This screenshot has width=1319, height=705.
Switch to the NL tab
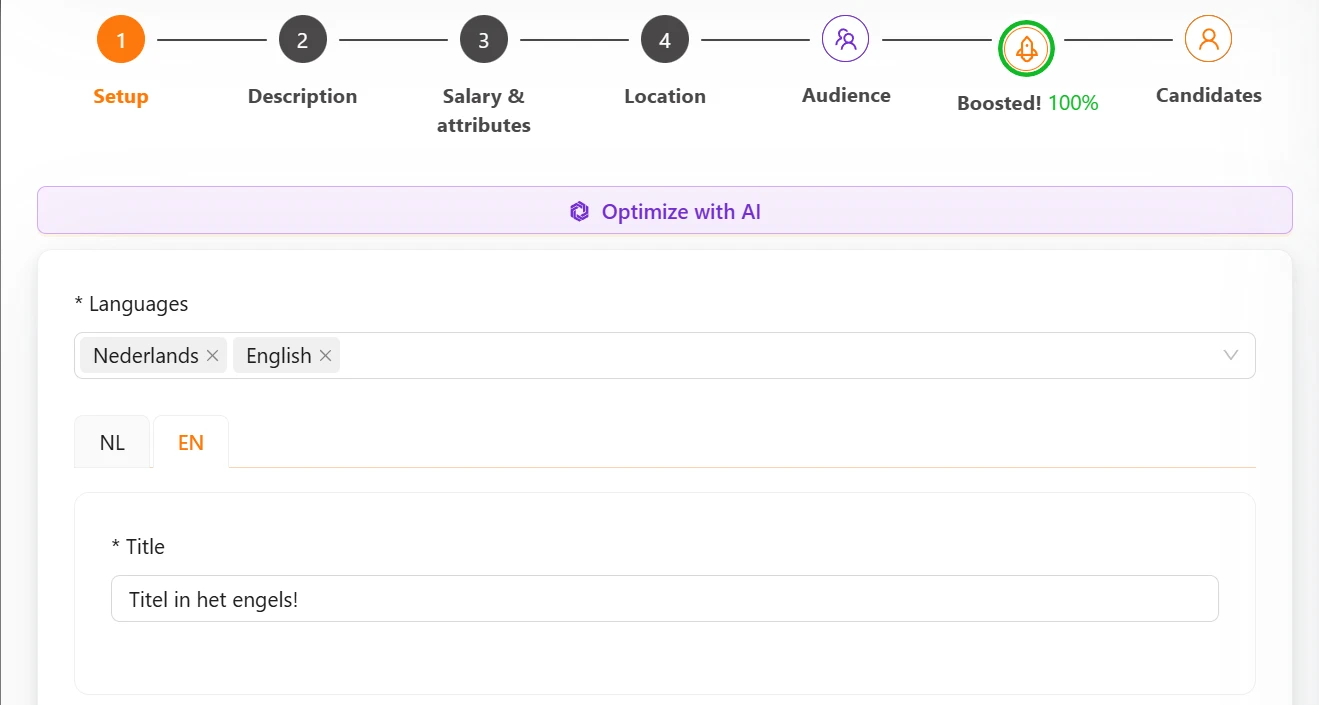coord(112,442)
